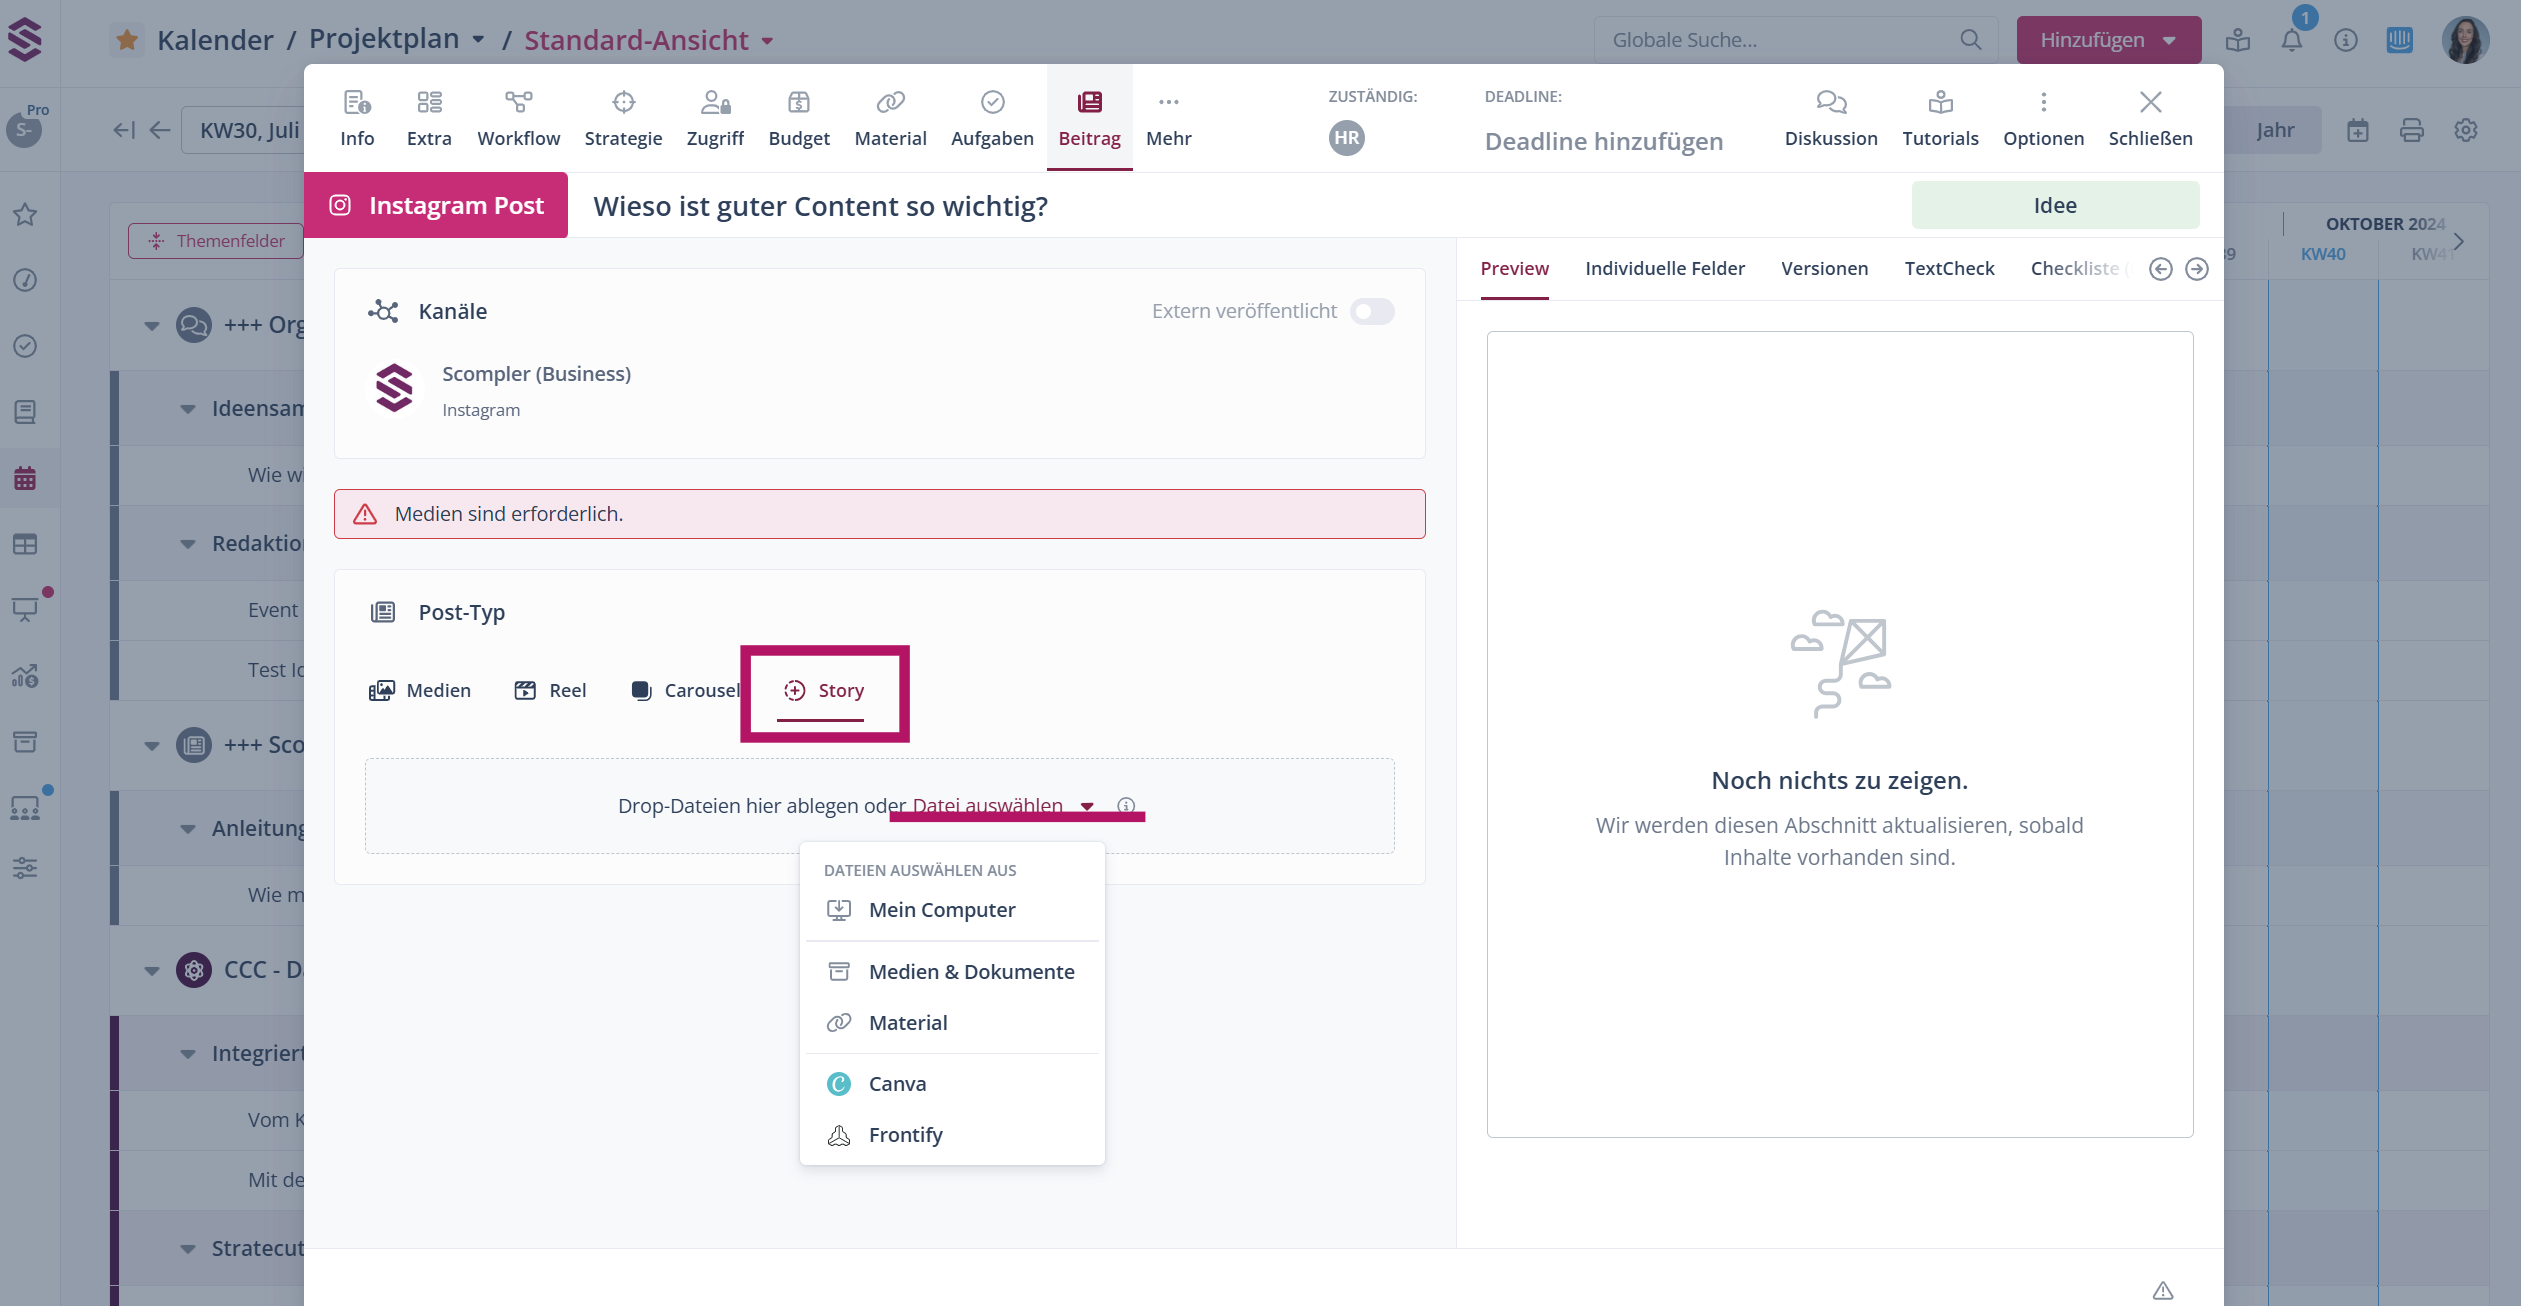Open the Aufgaben checkmark icon
2521x1306 pixels.
tap(992, 102)
